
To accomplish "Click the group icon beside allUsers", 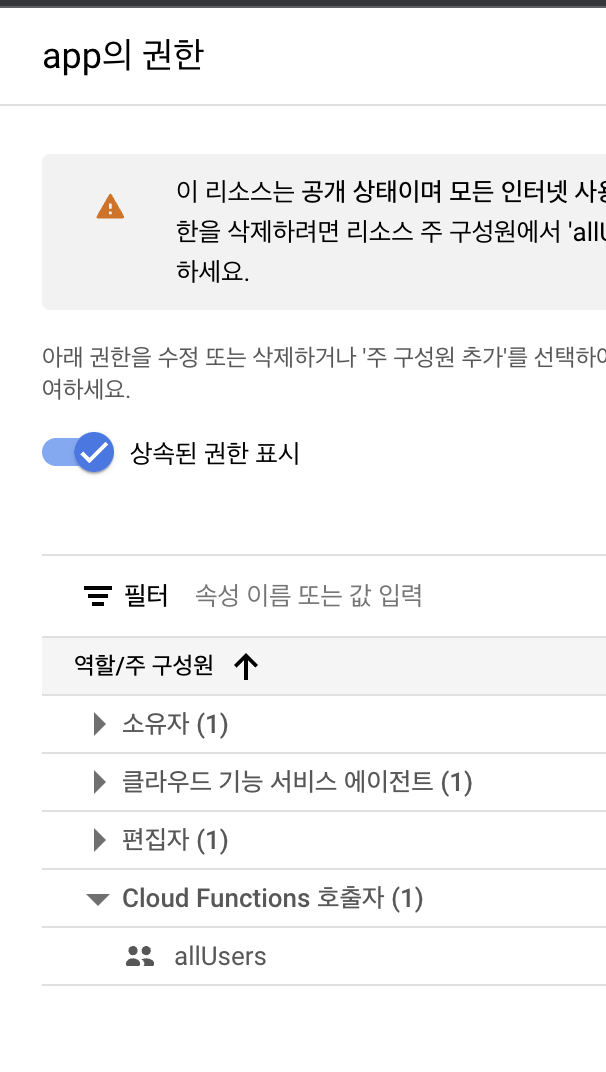I will 140,956.
